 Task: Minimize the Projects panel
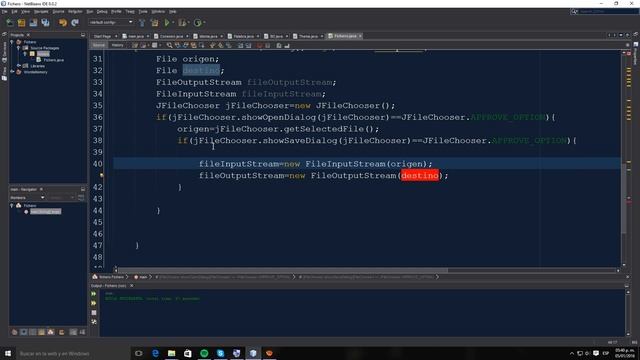83,35
